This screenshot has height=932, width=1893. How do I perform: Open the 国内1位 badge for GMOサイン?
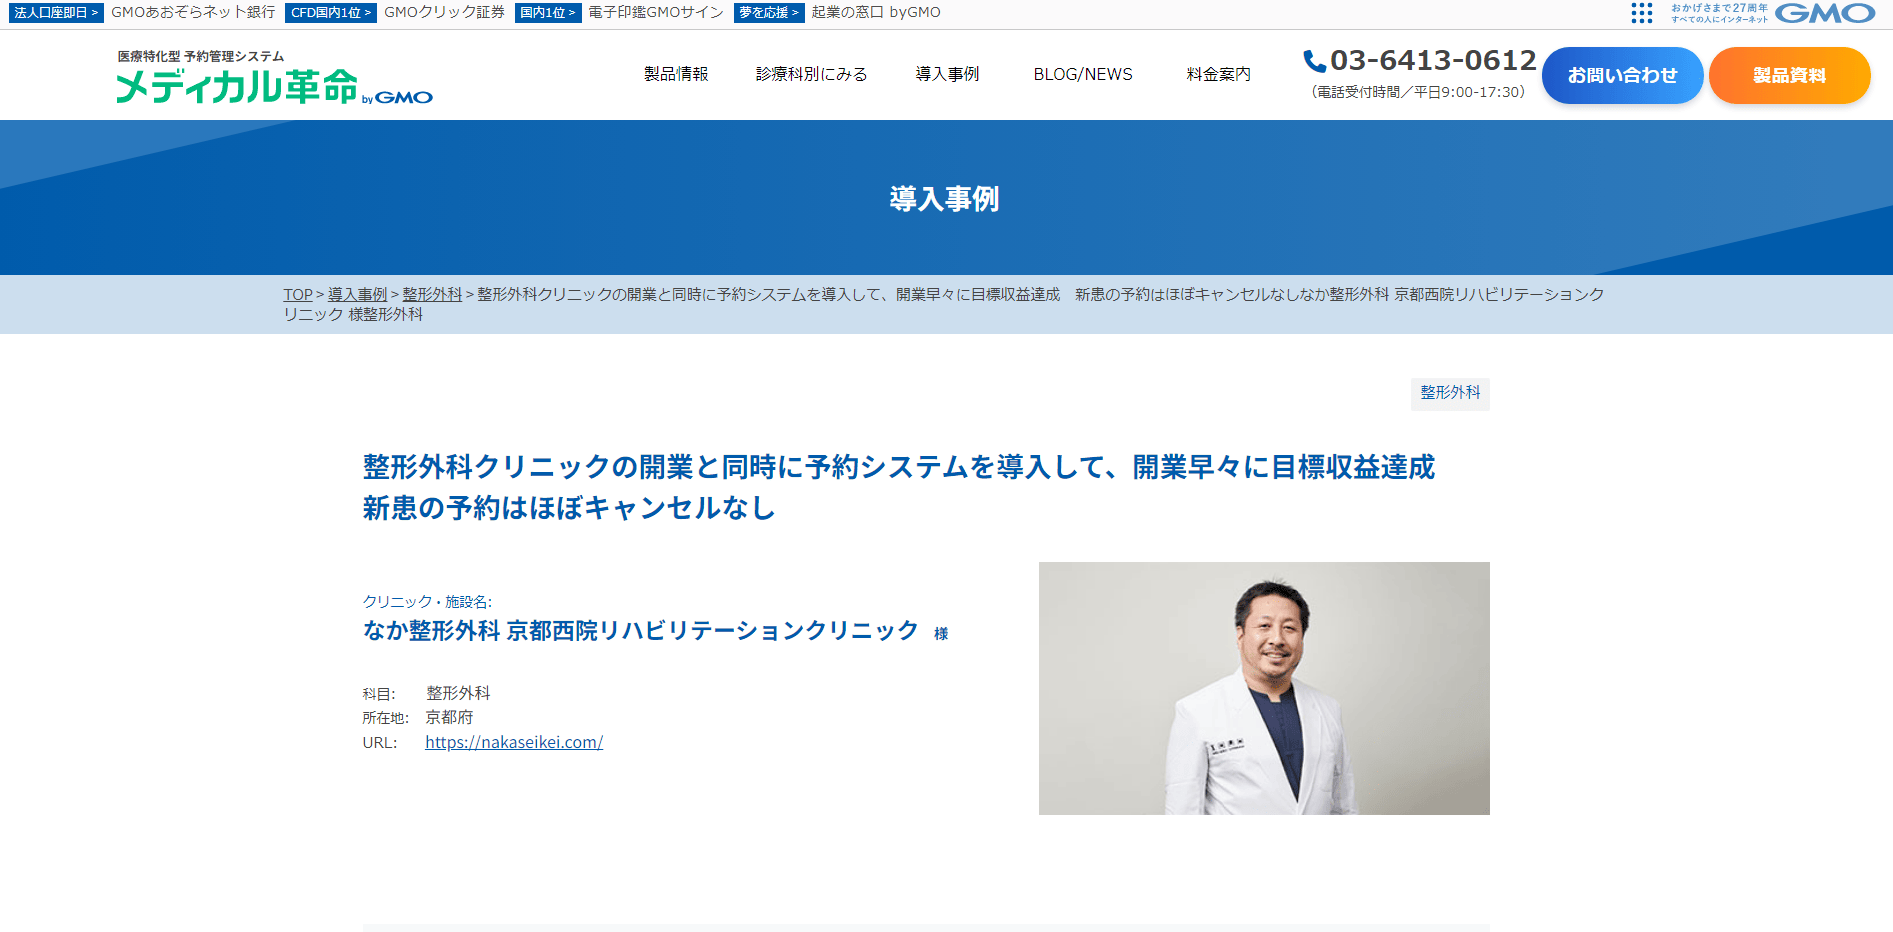[x=548, y=13]
